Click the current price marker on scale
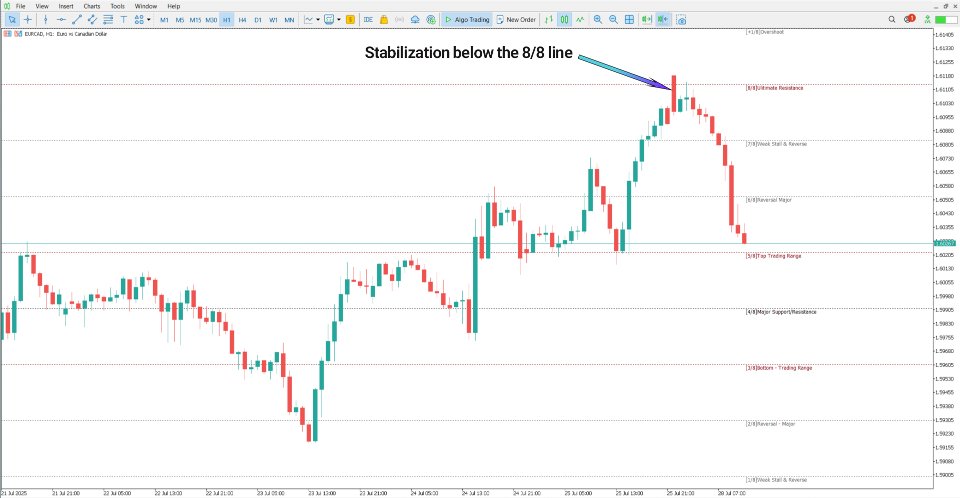Image resolution: width=960 pixels, height=498 pixels. [x=944, y=243]
